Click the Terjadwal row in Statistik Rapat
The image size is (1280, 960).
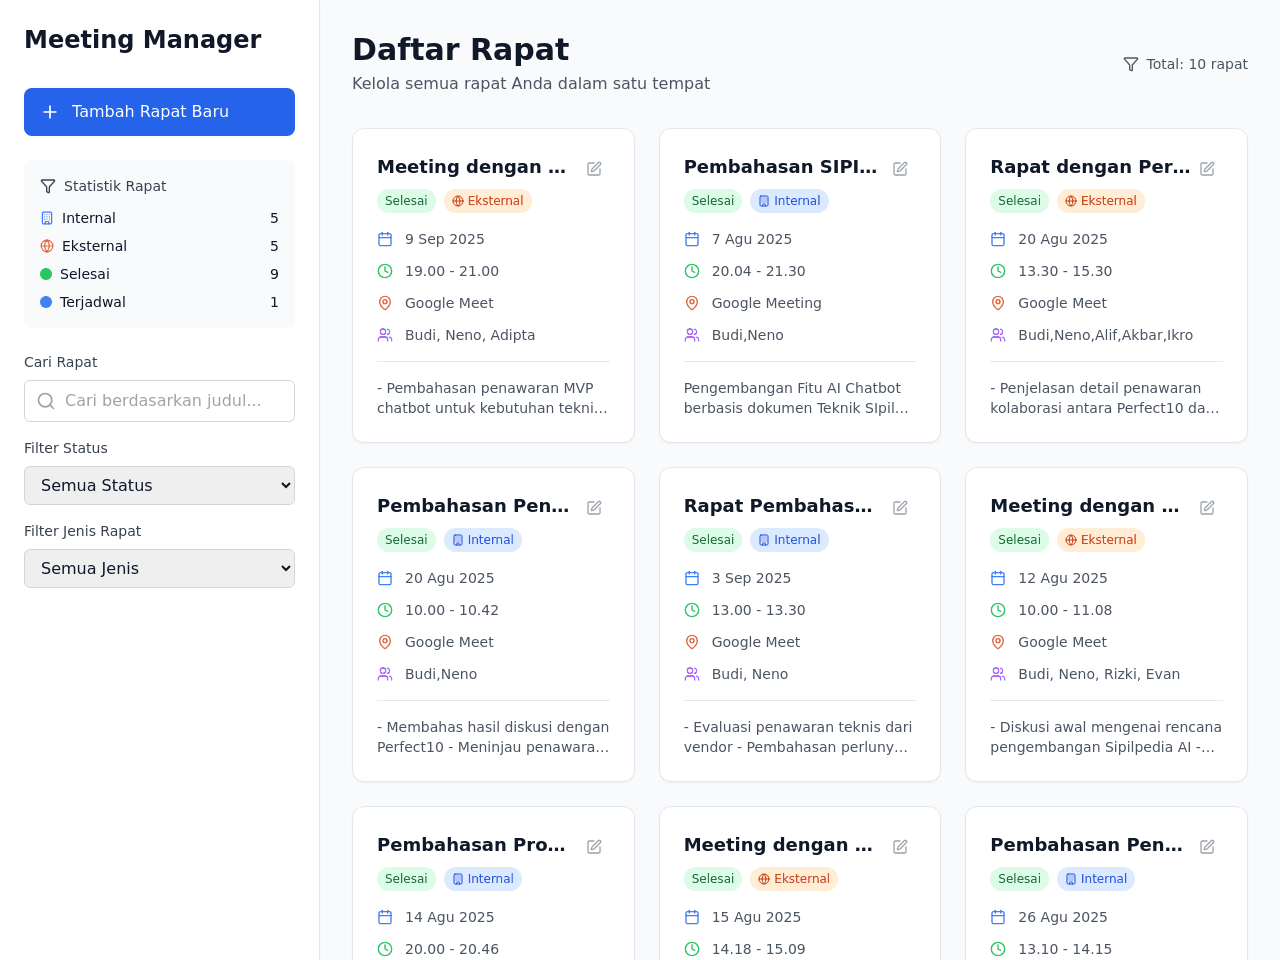(159, 302)
